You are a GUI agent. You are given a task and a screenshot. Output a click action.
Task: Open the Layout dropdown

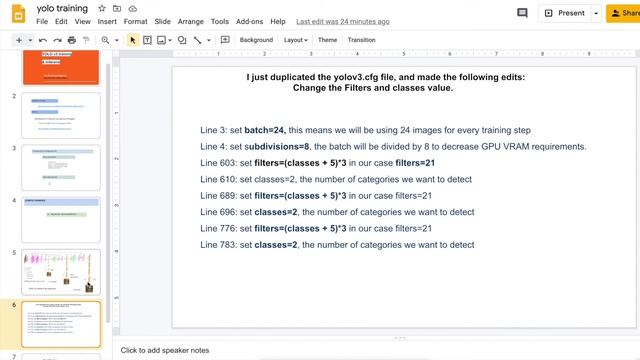pyautogui.click(x=296, y=40)
